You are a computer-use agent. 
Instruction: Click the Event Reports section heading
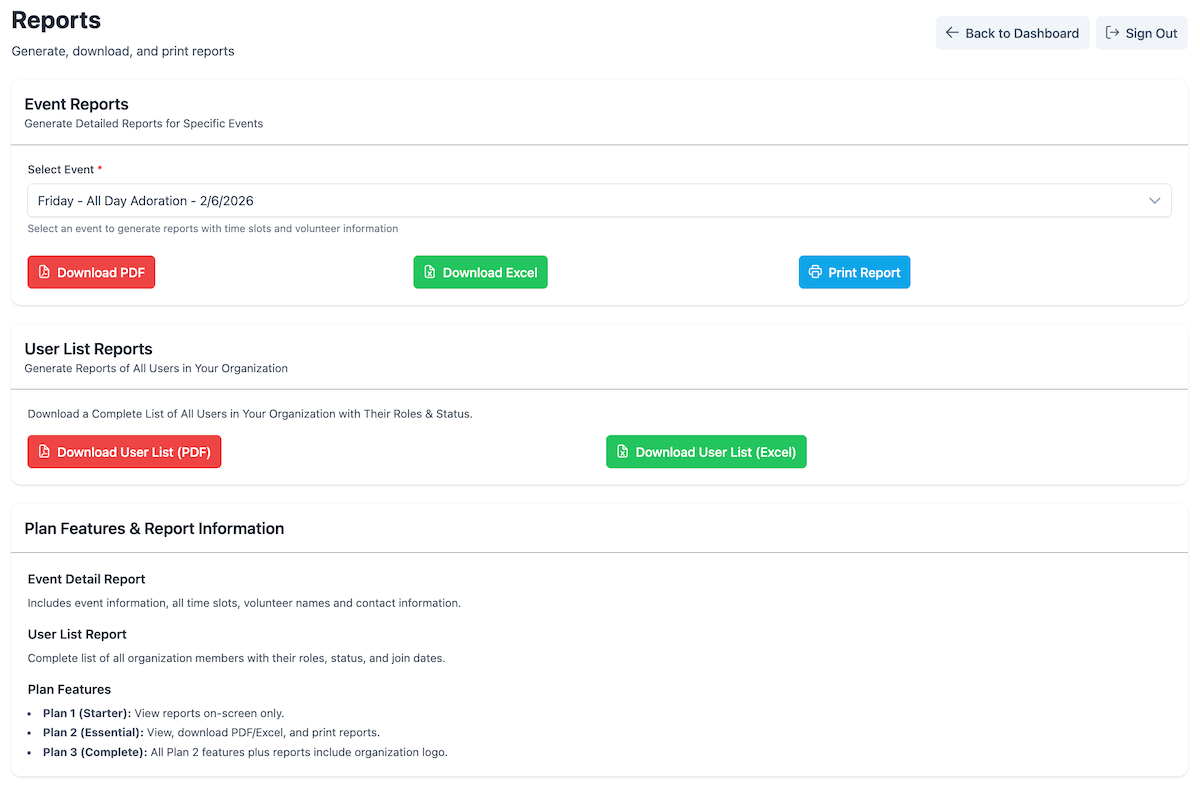pyautogui.click(x=76, y=104)
